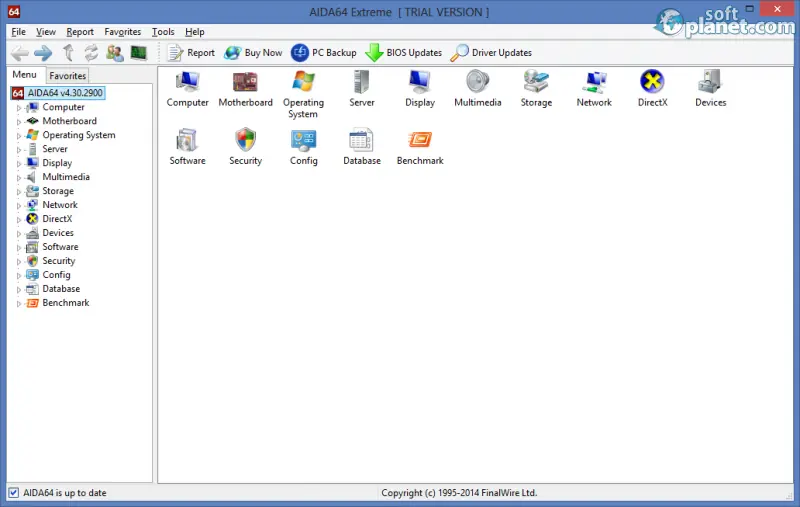Click the copyright FinalWire Ltd. status text

click(x=459, y=493)
